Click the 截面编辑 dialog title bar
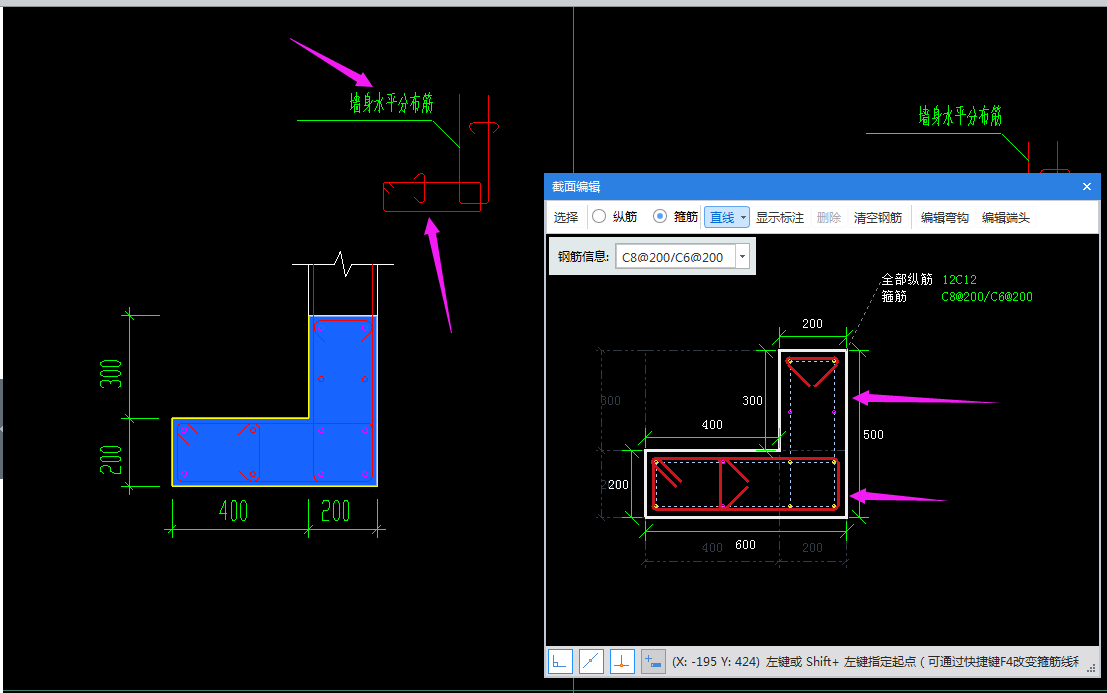This screenshot has height=693, width=1107. pyautogui.click(x=800, y=186)
